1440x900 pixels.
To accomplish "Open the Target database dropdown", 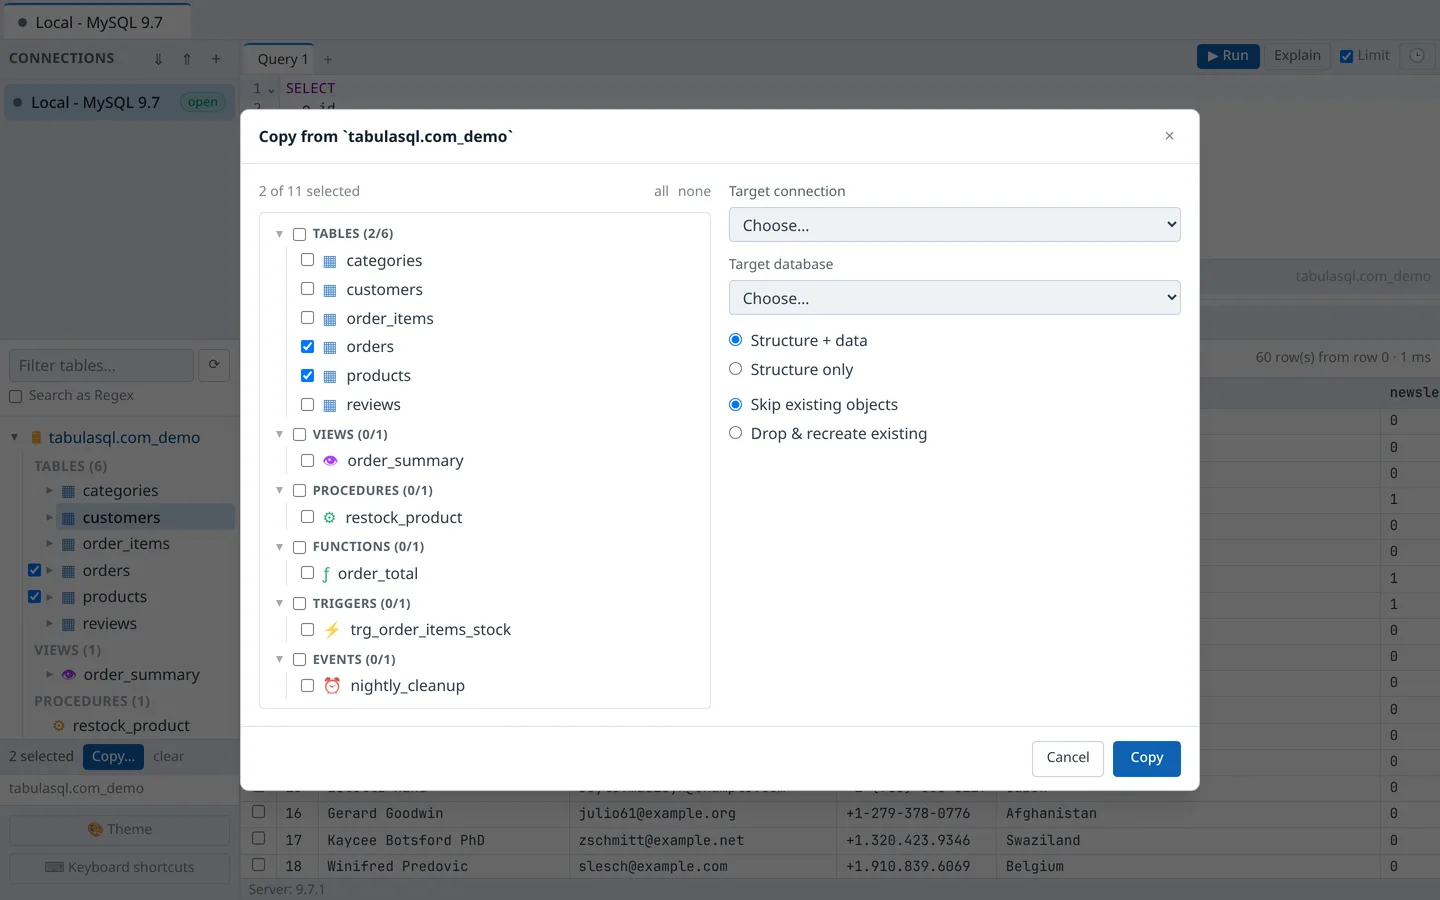I will tap(954, 298).
